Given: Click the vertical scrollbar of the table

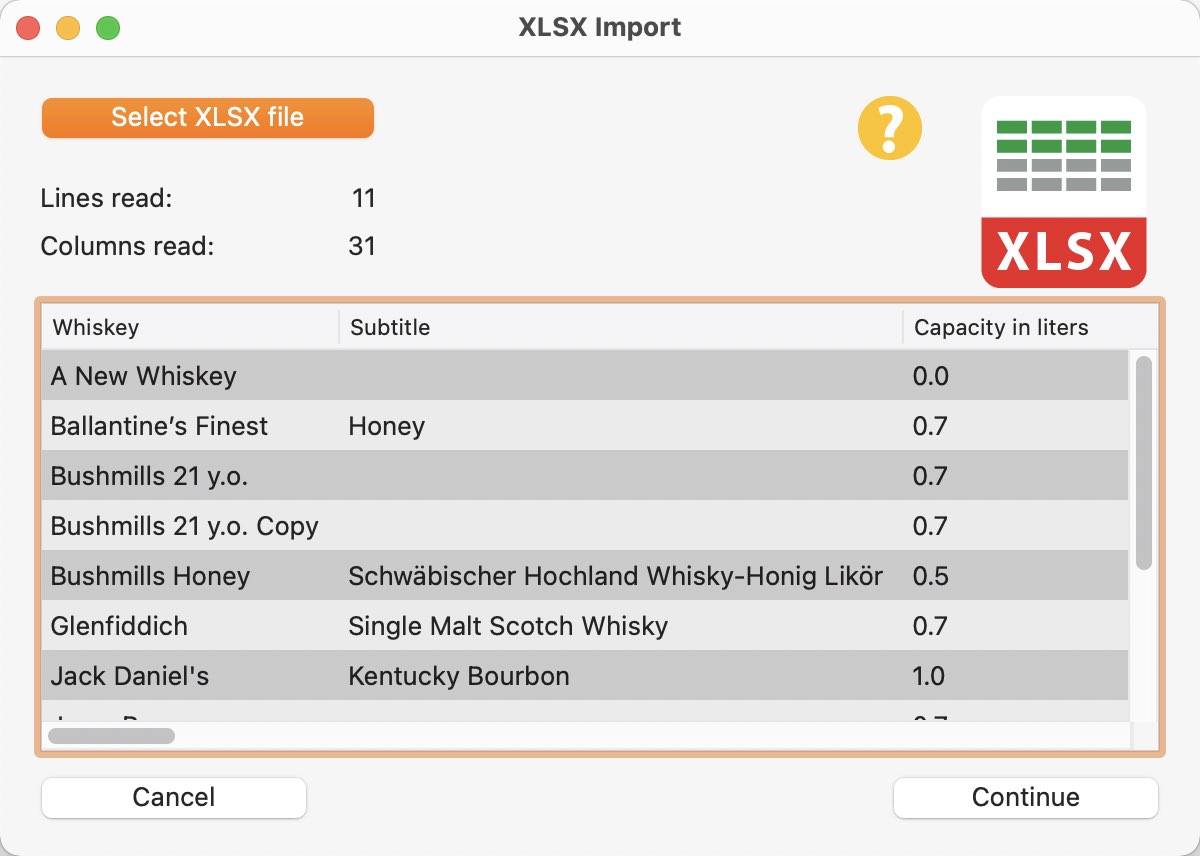Looking at the screenshot, I should click(1144, 463).
